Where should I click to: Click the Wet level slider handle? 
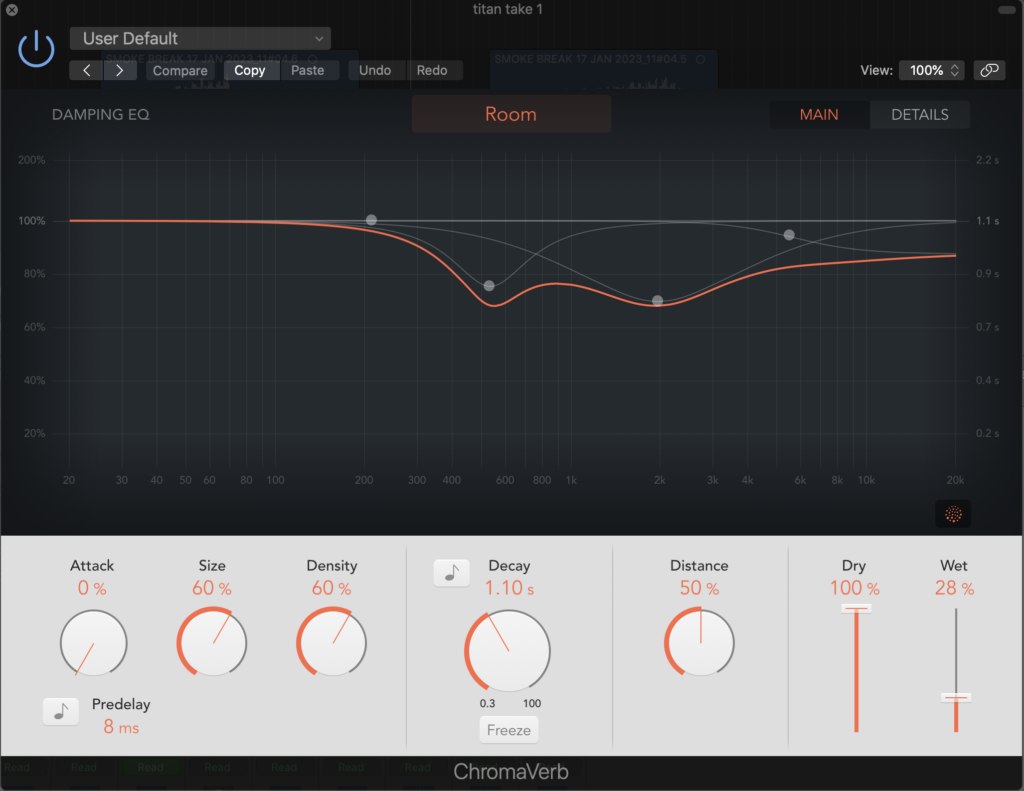[955, 697]
